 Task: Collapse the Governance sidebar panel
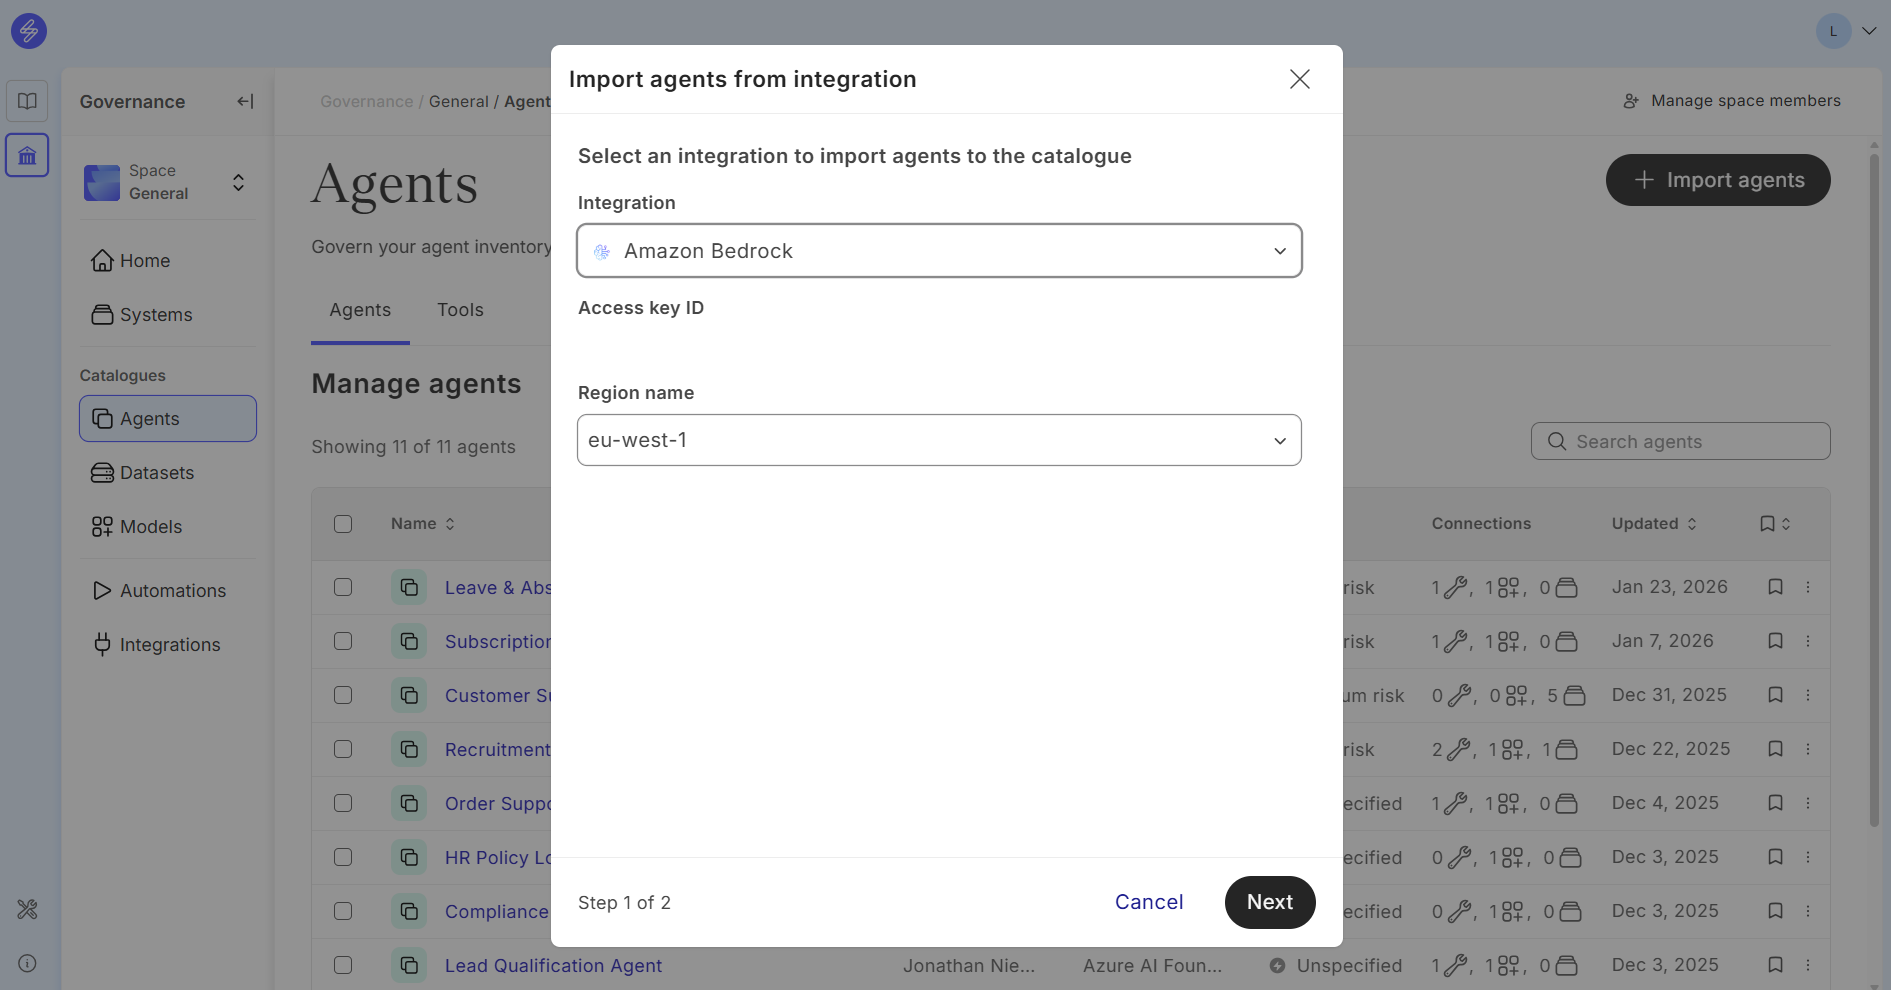coord(245,101)
